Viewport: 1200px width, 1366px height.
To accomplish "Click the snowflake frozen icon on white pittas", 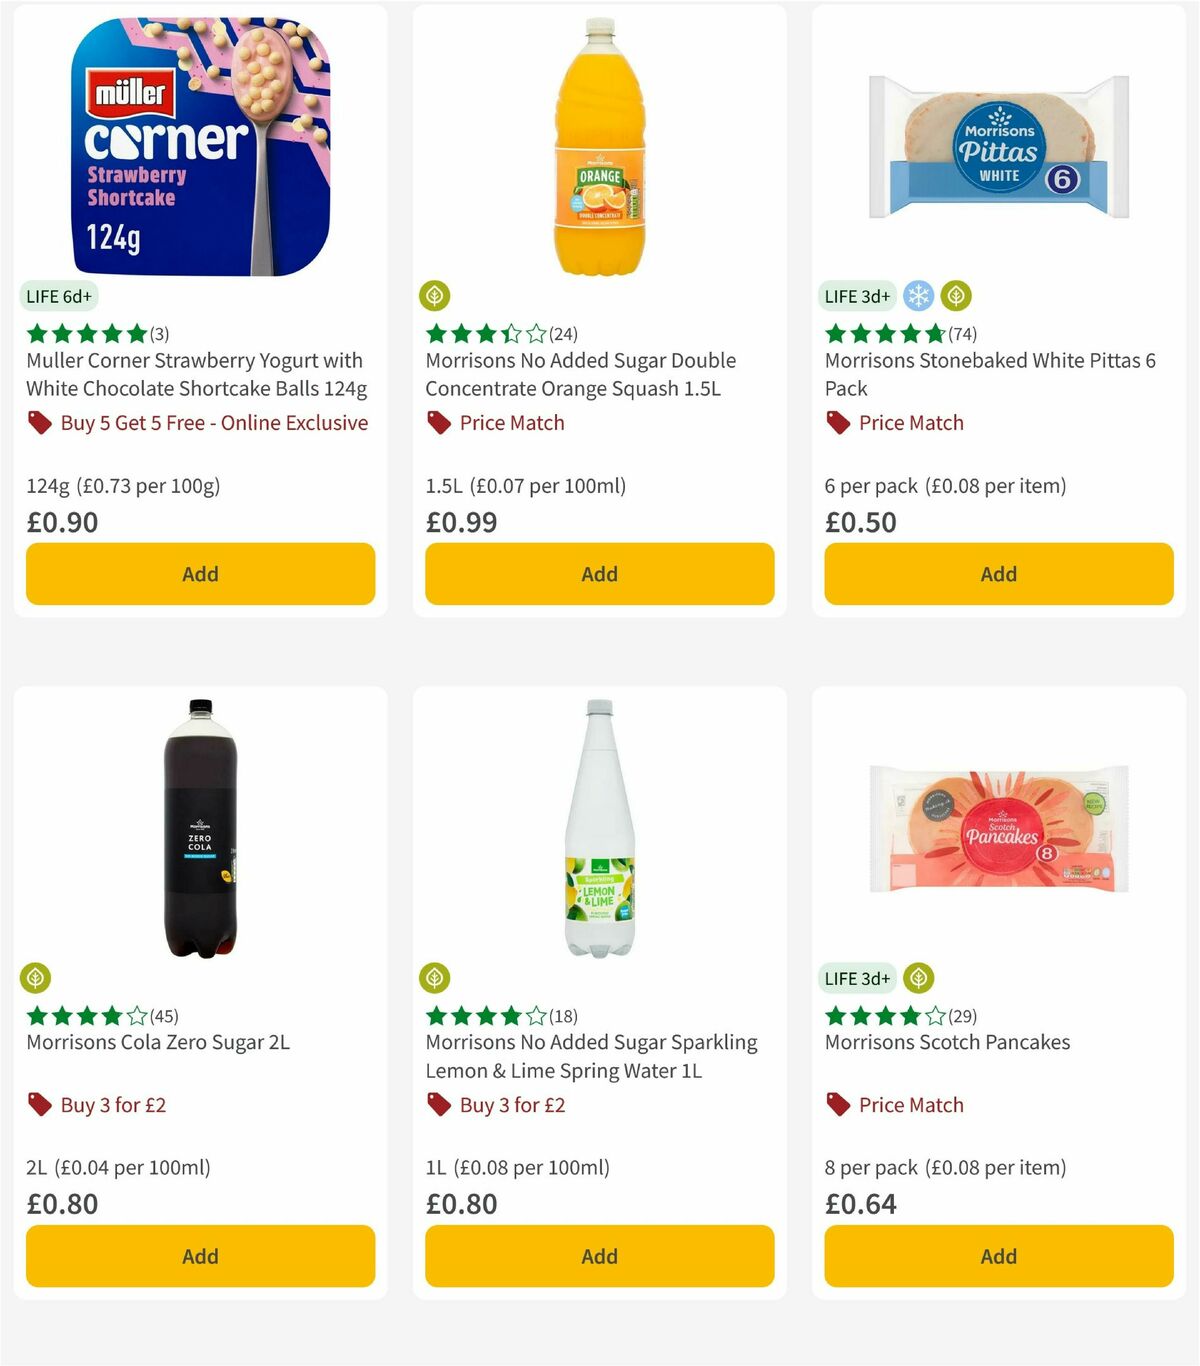I will point(917,296).
